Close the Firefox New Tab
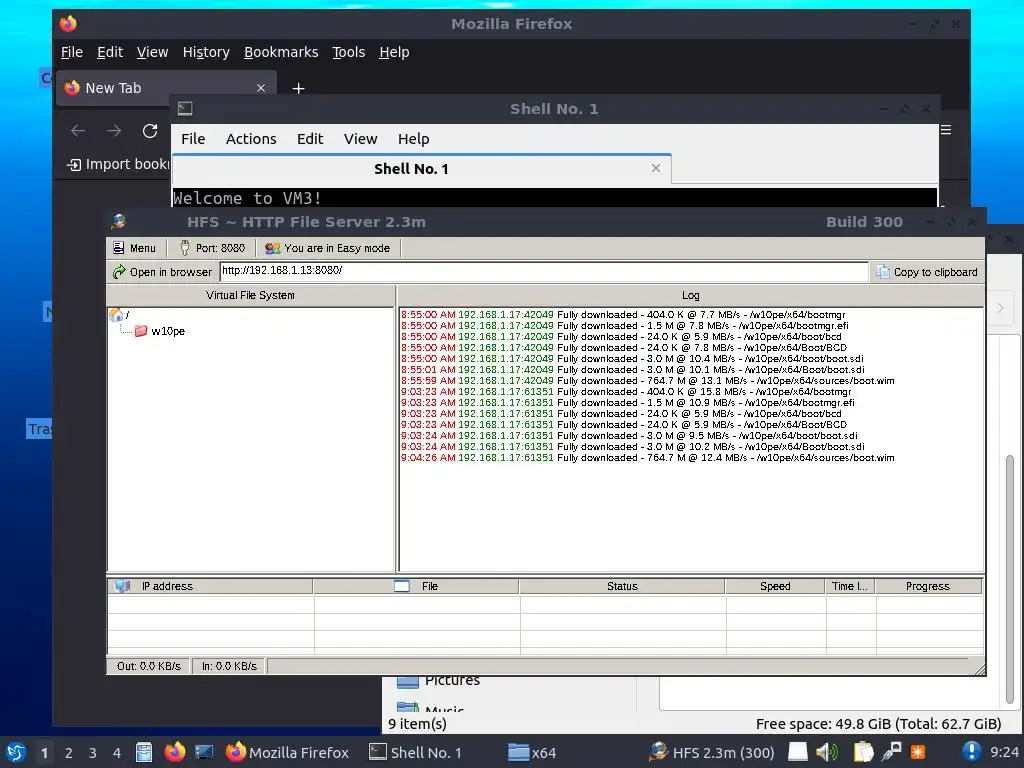Image resolution: width=1024 pixels, height=768 pixels. 261,88
